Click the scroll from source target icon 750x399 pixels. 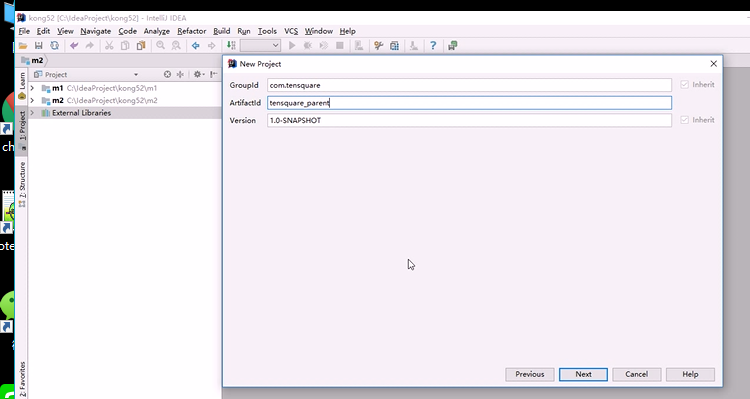(167, 74)
